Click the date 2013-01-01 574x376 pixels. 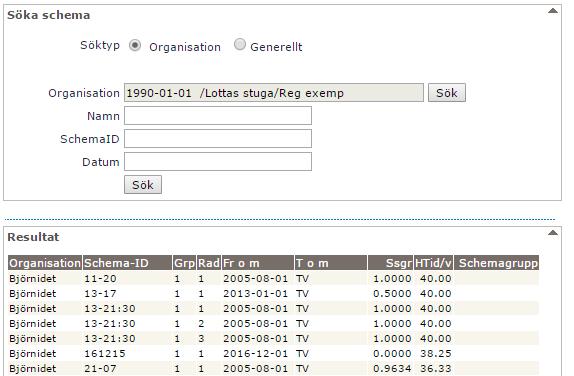click(256, 294)
